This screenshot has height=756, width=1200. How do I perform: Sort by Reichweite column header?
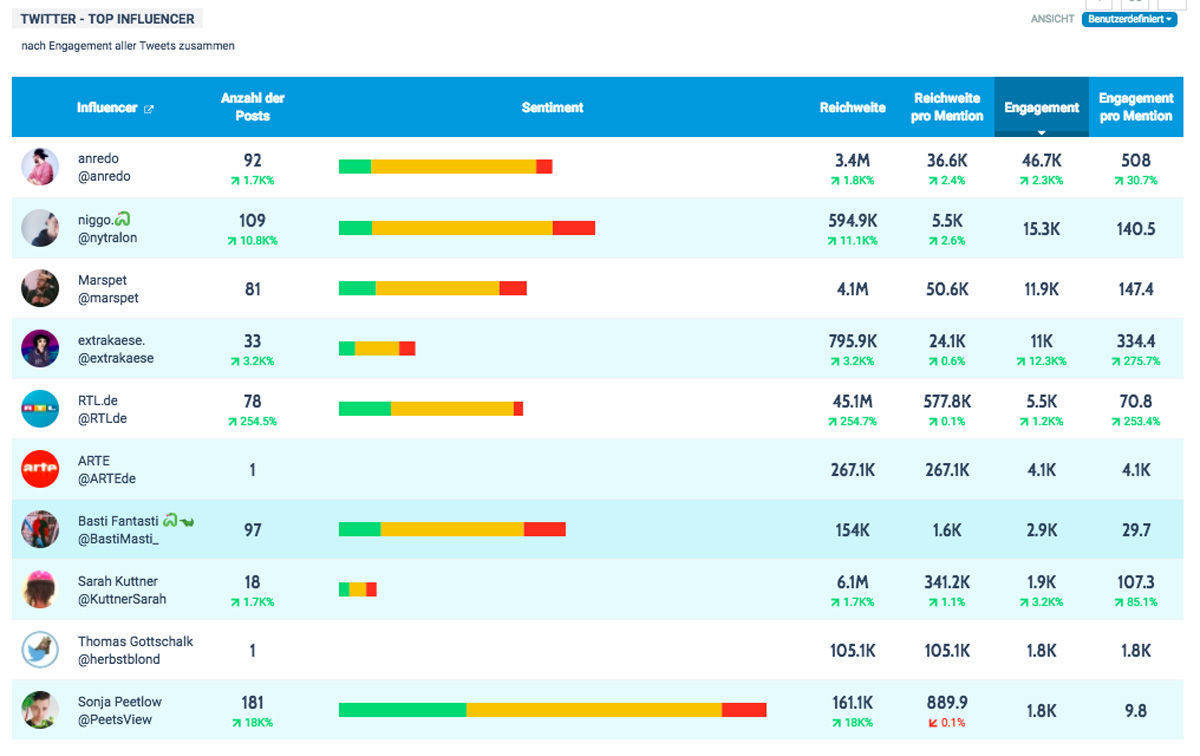852,107
